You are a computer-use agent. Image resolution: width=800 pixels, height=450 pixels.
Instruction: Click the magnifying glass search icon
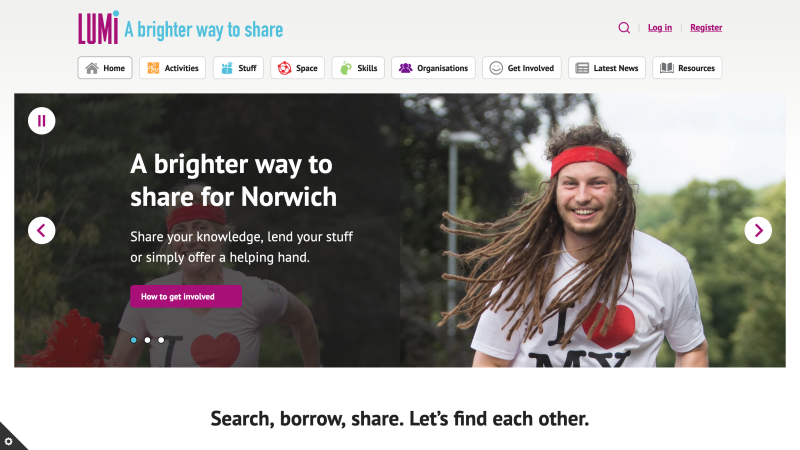click(624, 28)
